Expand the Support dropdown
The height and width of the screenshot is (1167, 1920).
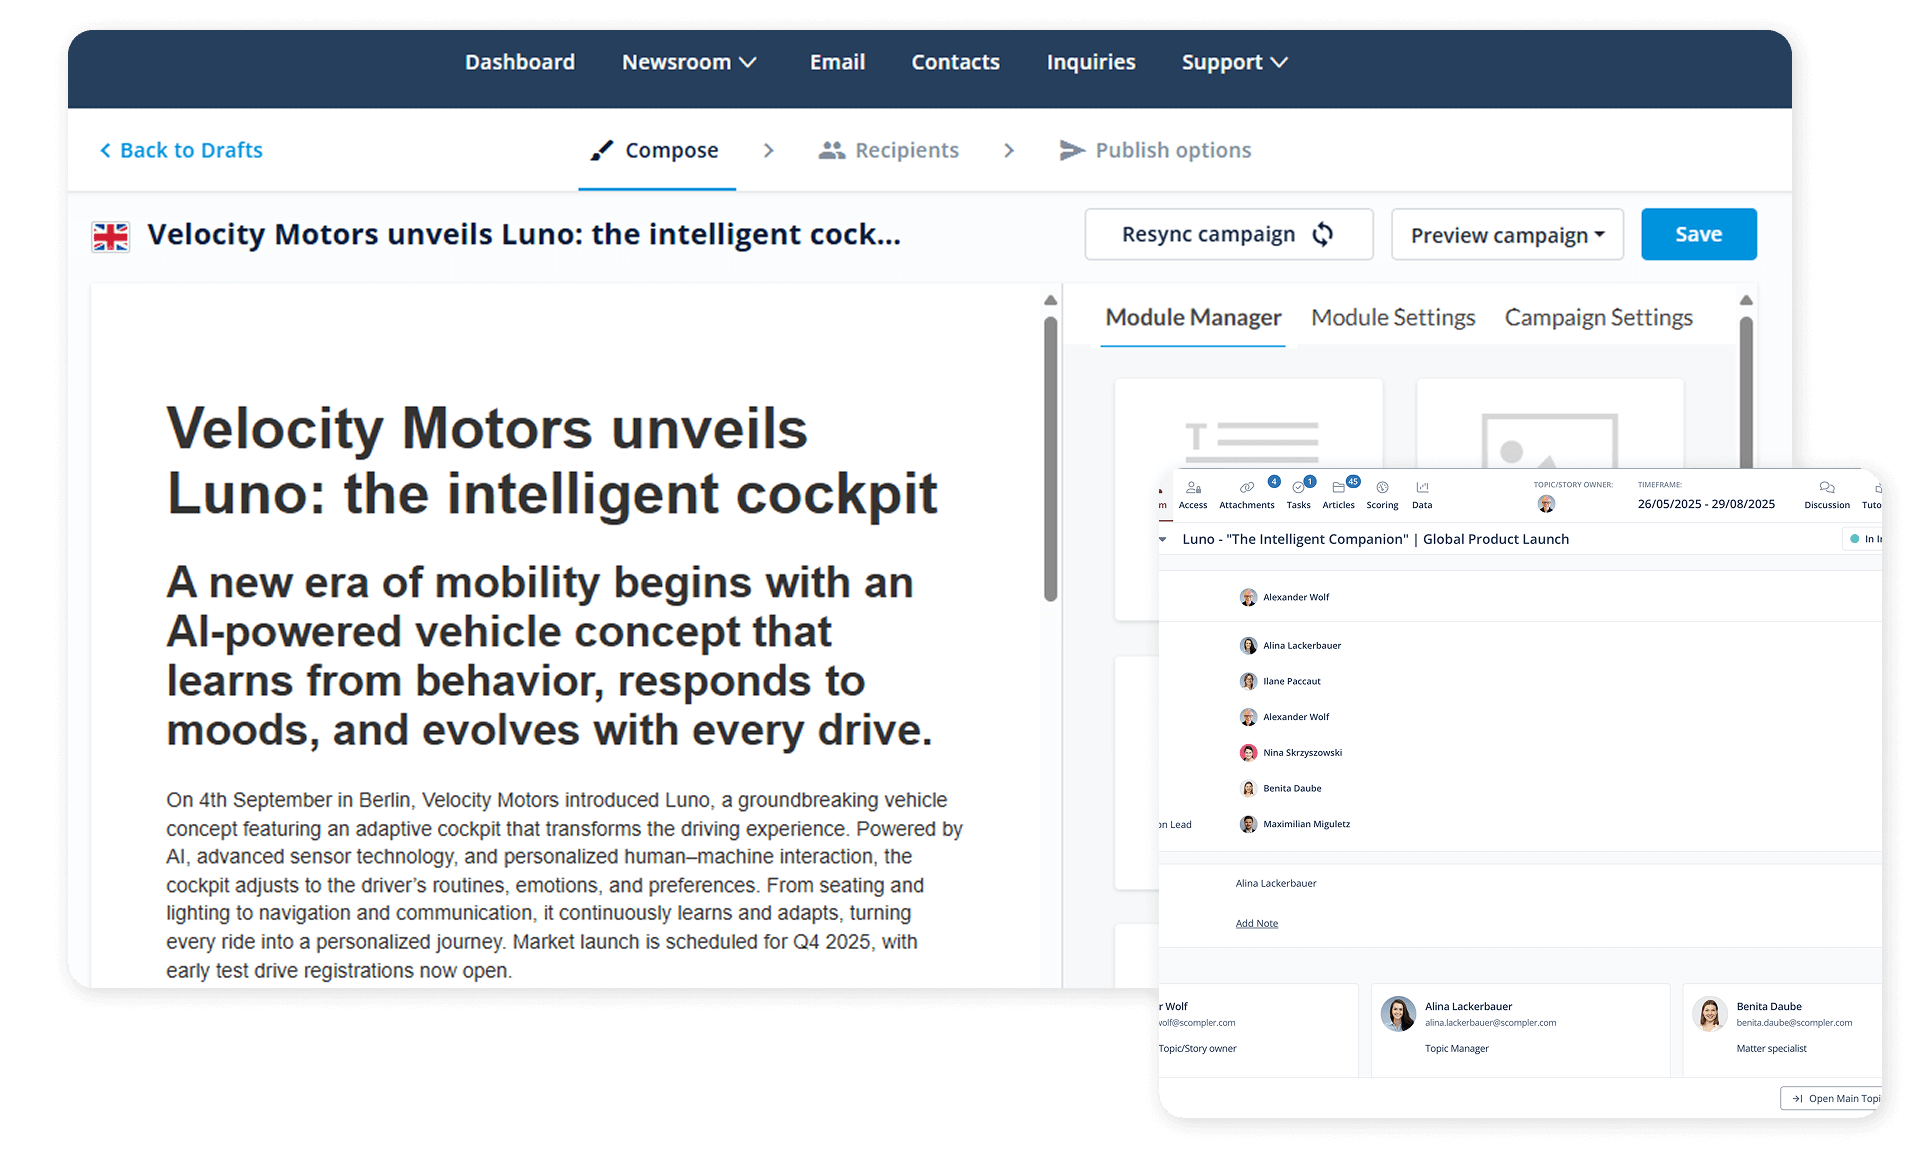(1233, 62)
